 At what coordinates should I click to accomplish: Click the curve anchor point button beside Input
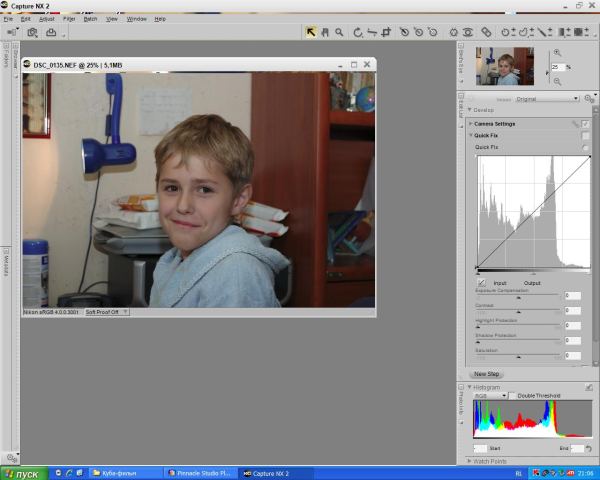click(x=481, y=282)
